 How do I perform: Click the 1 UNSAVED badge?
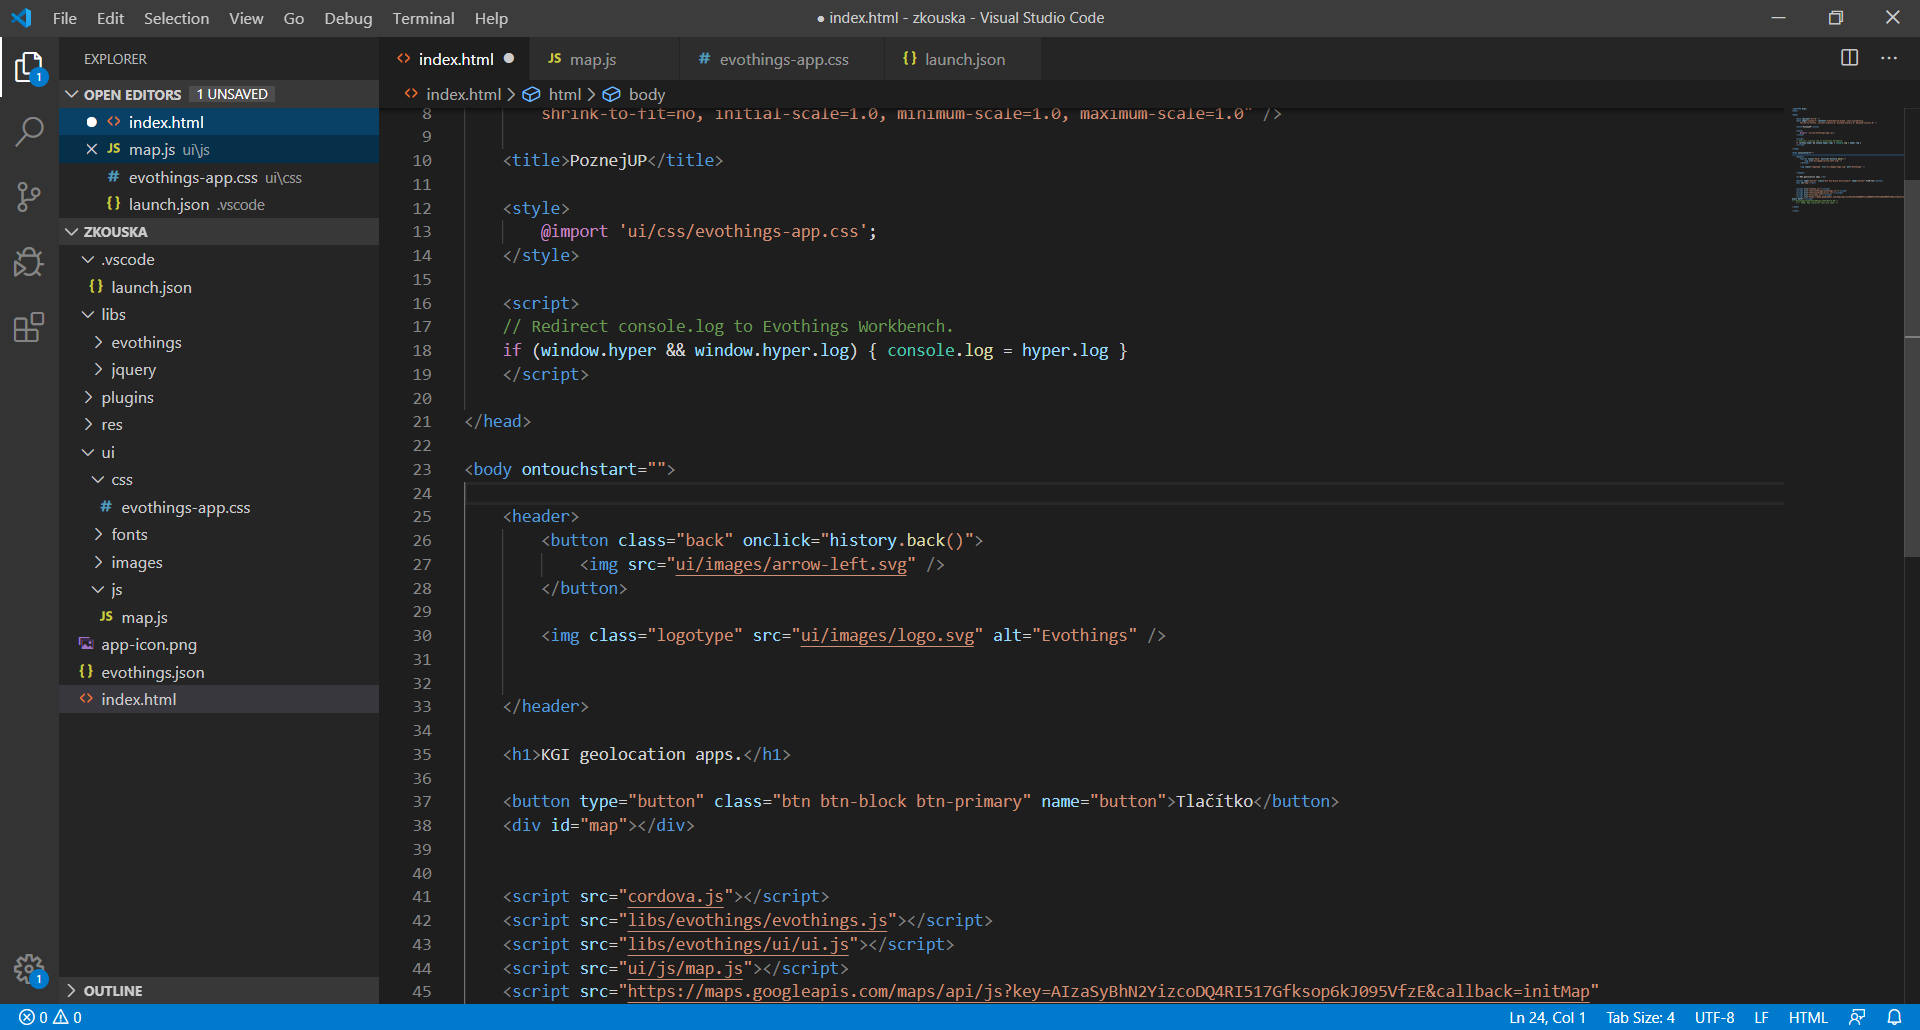click(x=232, y=94)
